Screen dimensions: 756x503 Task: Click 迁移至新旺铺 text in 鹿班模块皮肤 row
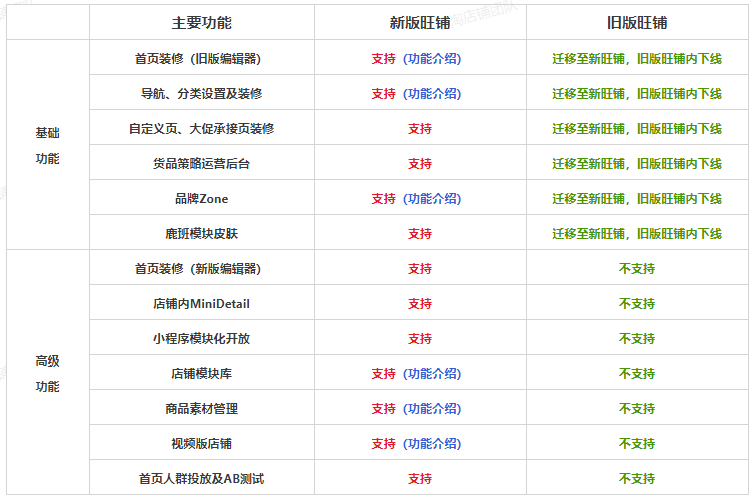pyautogui.click(x=589, y=234)
